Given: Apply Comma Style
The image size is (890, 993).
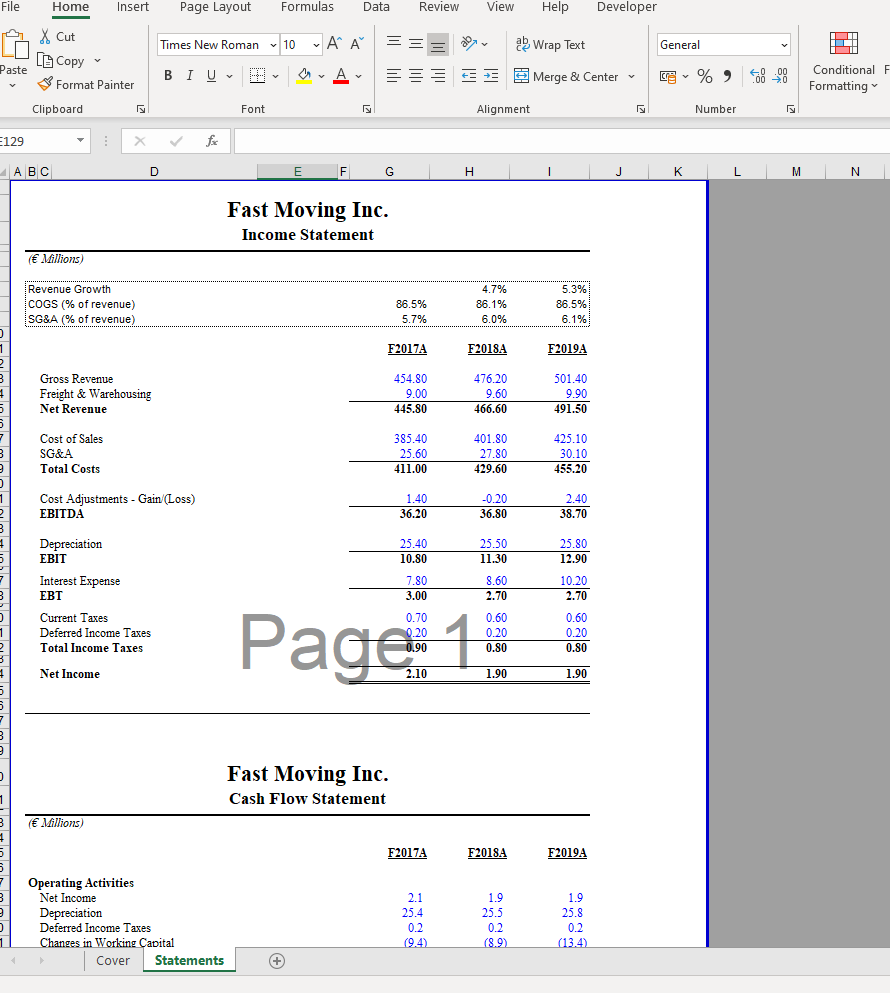Looking at the screenshot, I should click(727, 77).
